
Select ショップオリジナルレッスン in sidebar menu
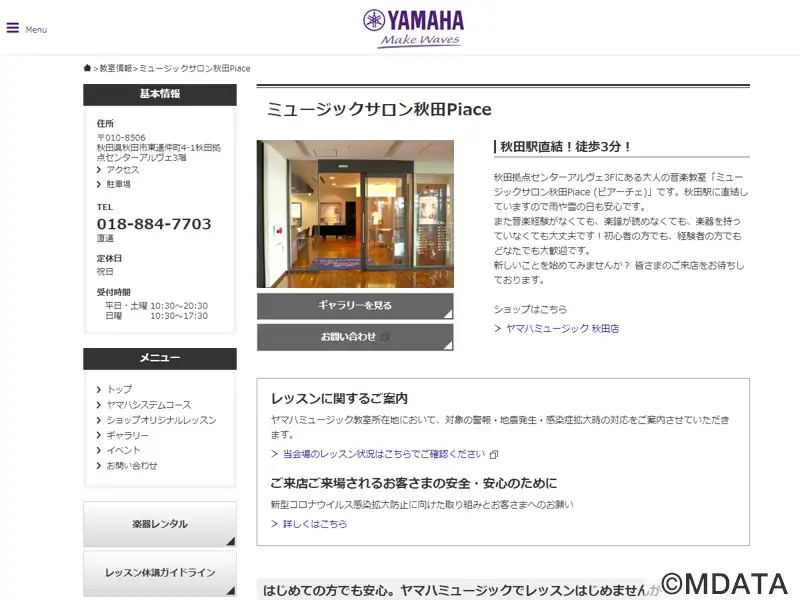tap(161, 420)
